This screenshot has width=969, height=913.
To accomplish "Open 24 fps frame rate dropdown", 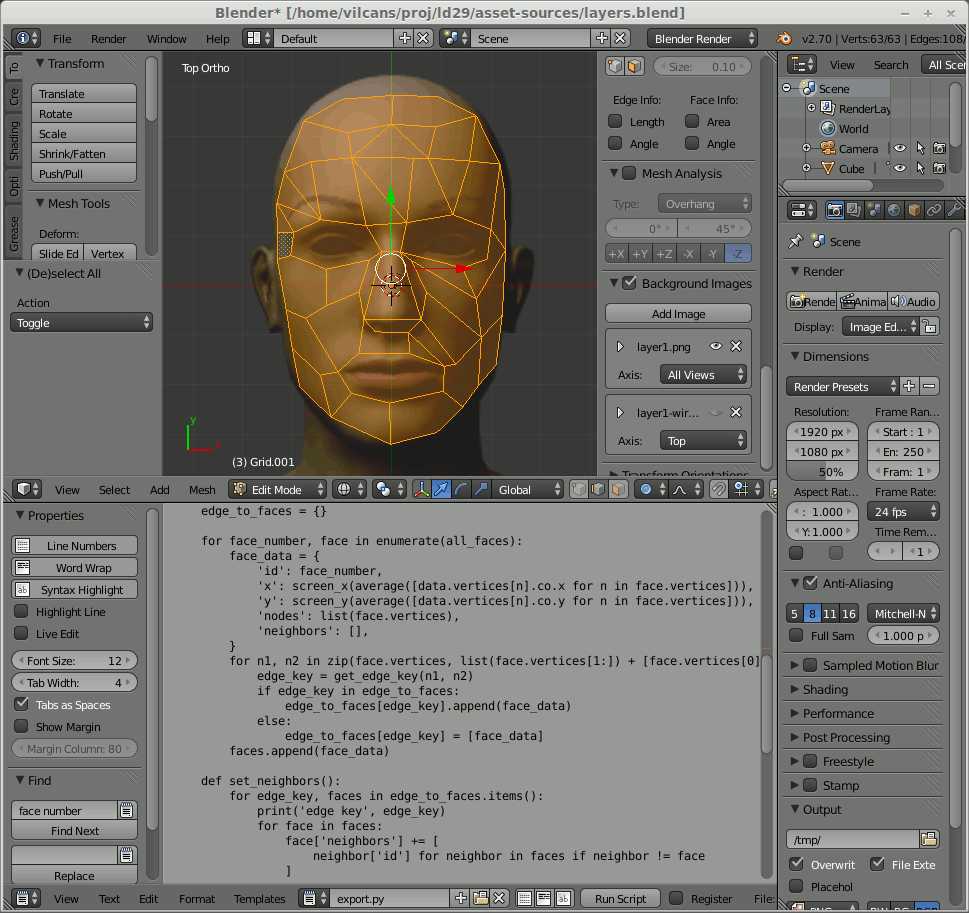I will tap(903, 512).
